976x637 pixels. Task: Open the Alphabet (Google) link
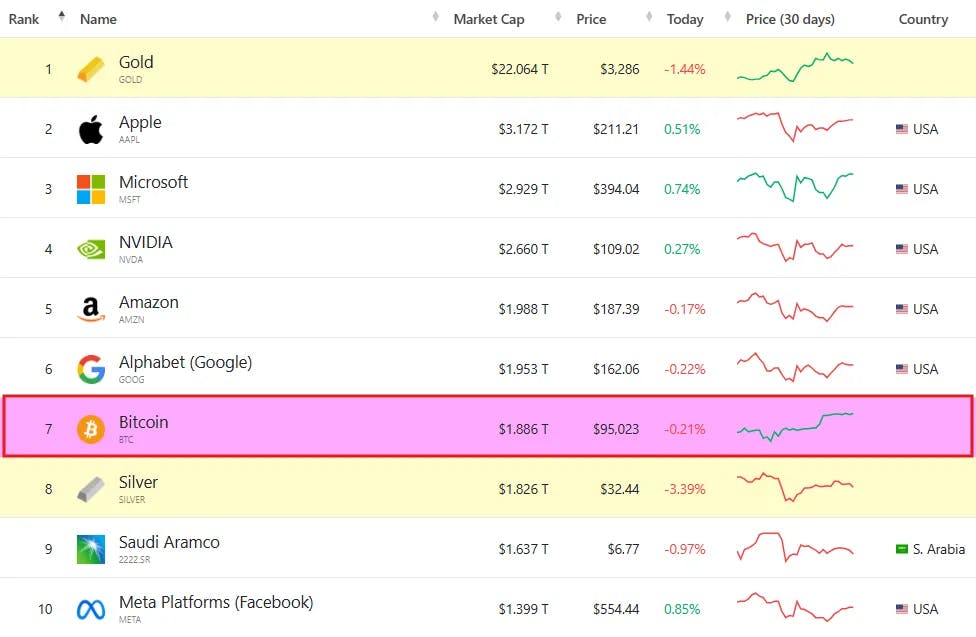click(185, 362)
